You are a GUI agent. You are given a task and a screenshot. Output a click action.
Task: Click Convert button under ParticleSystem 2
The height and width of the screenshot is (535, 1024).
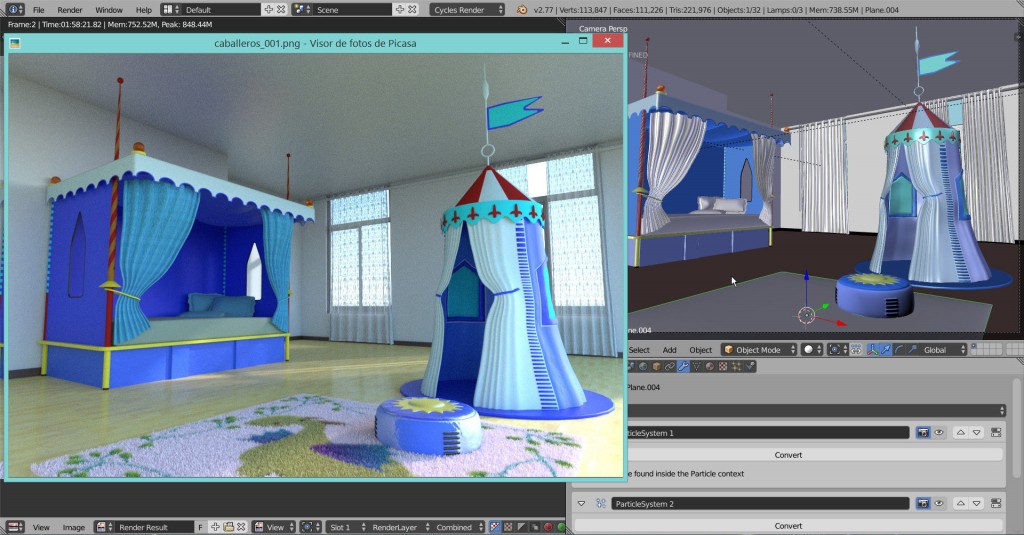tap(788, 526)
